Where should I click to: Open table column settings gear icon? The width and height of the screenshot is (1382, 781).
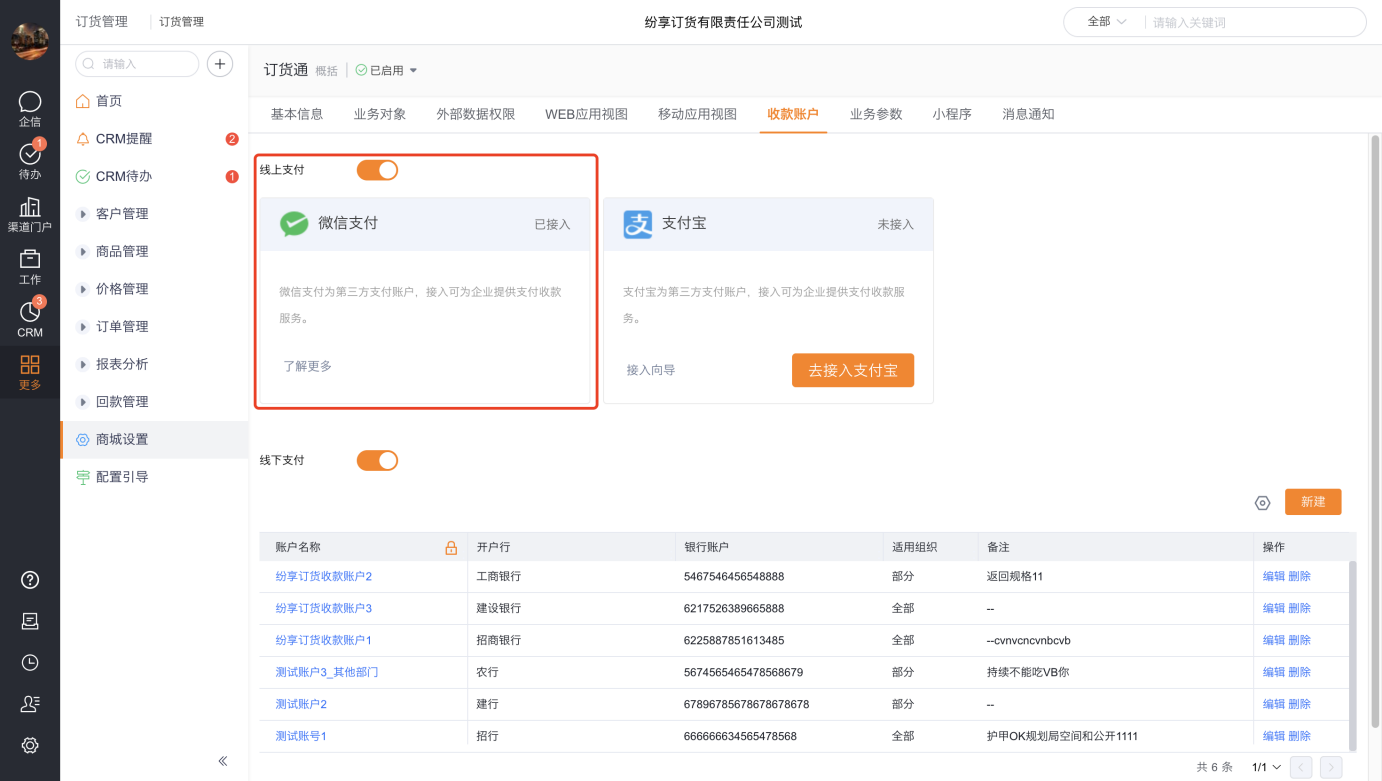1262,503
